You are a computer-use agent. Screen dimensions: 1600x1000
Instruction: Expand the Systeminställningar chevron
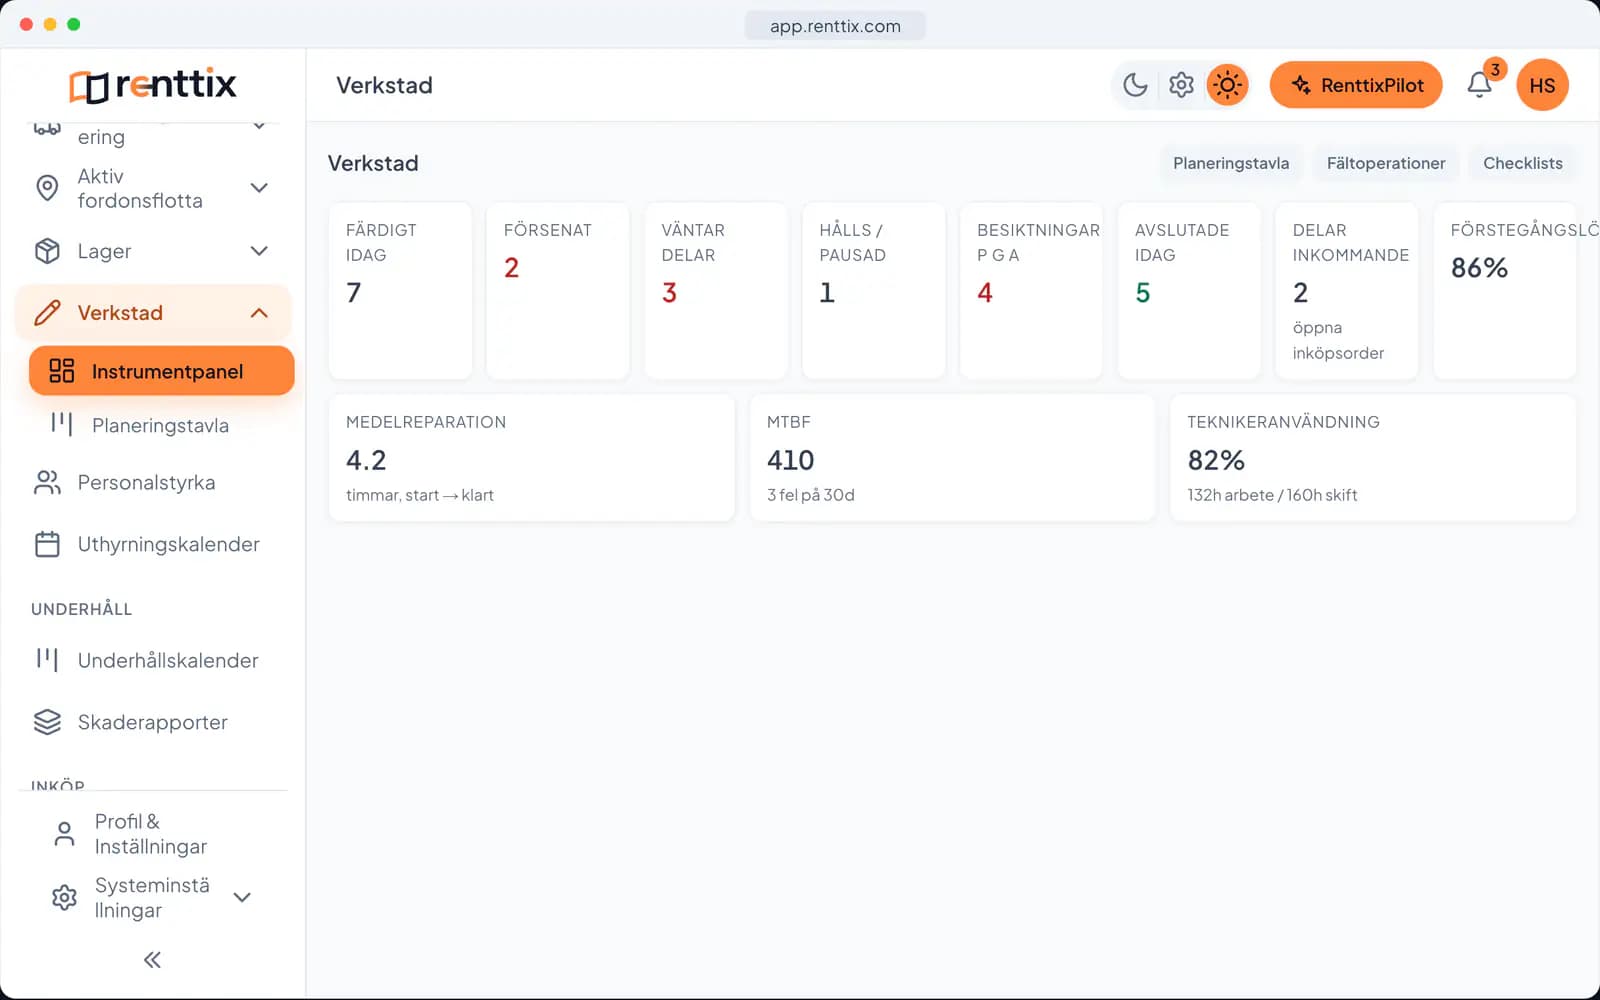pyautogui.click(x=242, y=897)
